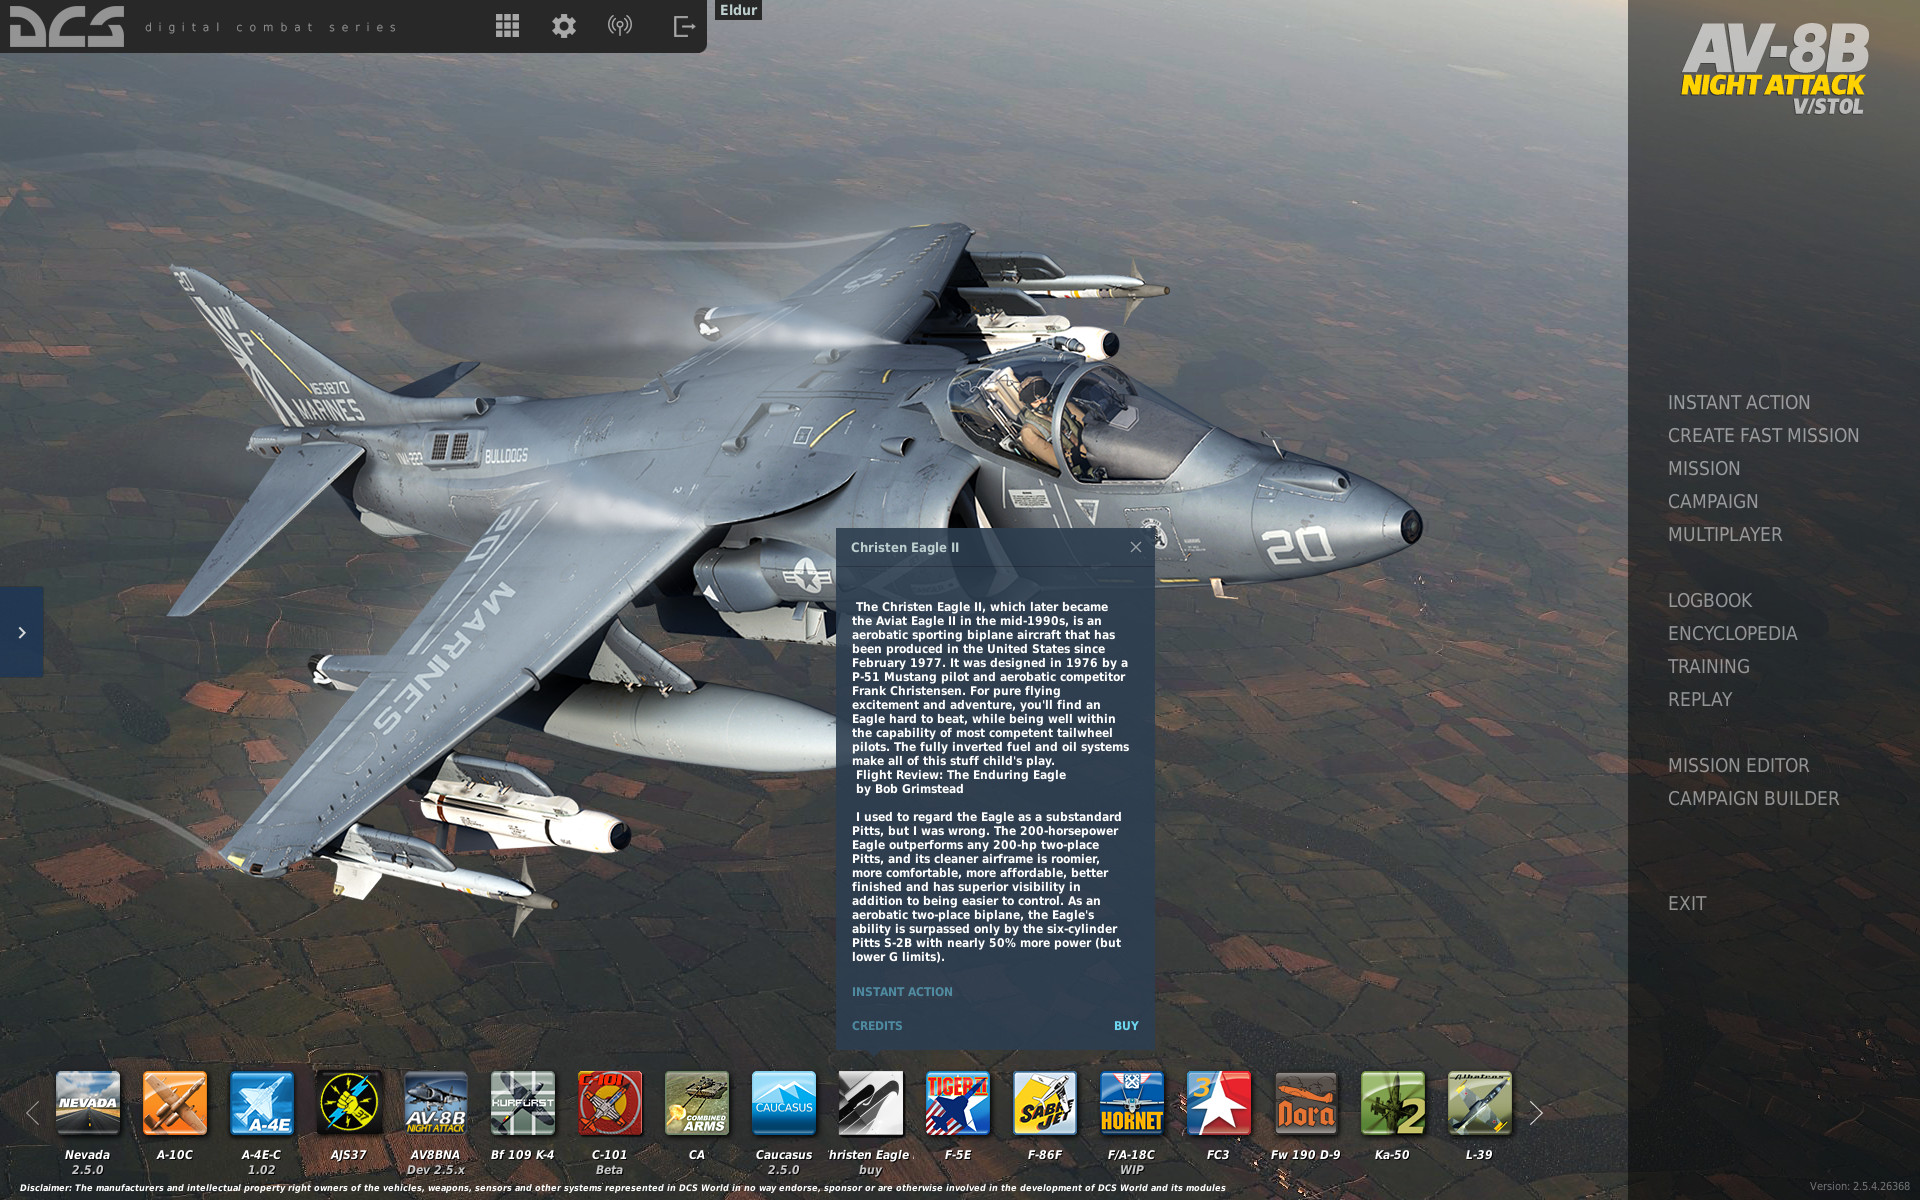Launch the MISSION EDITOR
Image resolution: width=1920 pixels, height=1200 pixels.
click(1738, 765)
